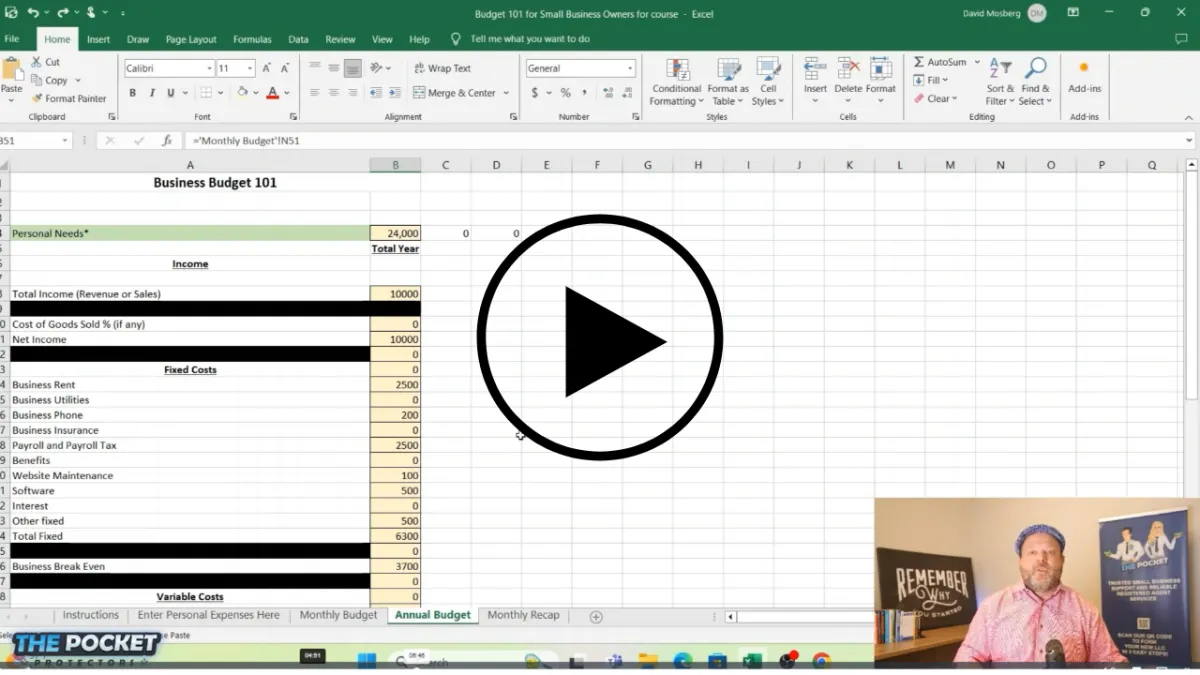Screen dimensions: 1200x675
Task: Toggle Italic formatting
Action: (152, 93)
